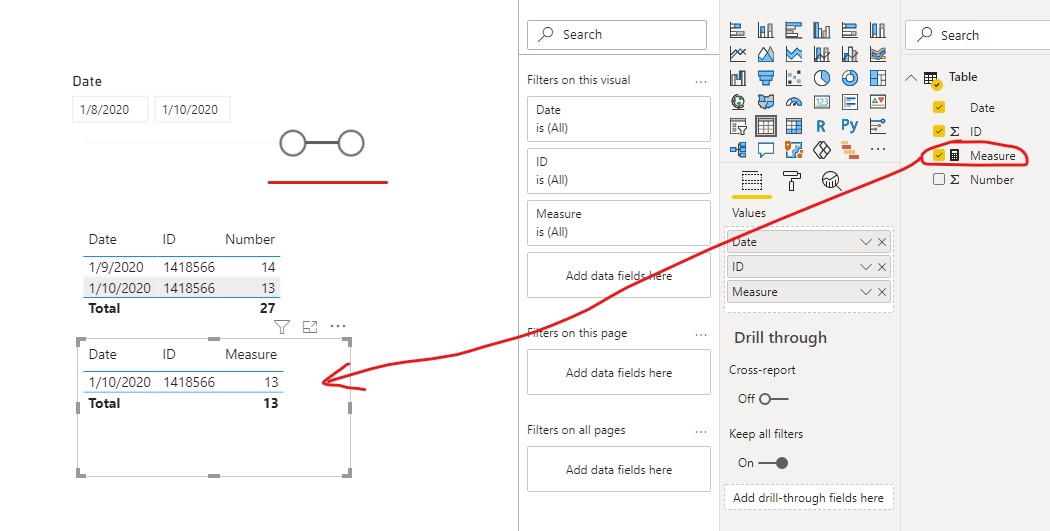Image resolution: width=1050 pixels, height=531 pixels.
Task: Select the Line chart visual
Action: click(738, 54)
